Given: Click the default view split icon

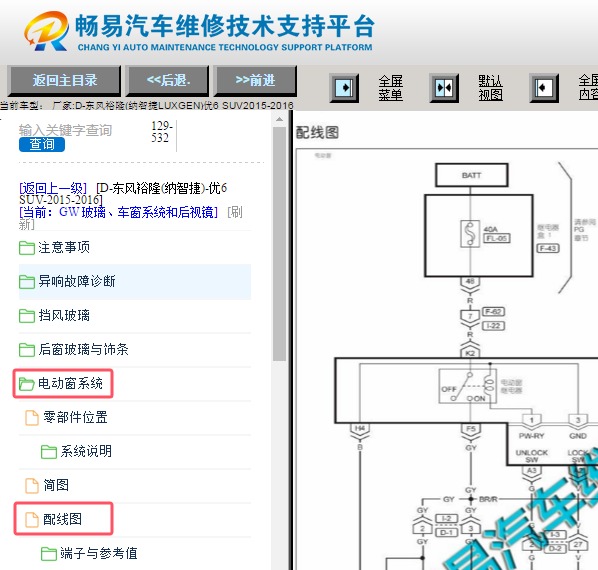Looking at the screenshot, I should tap(444, 88).
